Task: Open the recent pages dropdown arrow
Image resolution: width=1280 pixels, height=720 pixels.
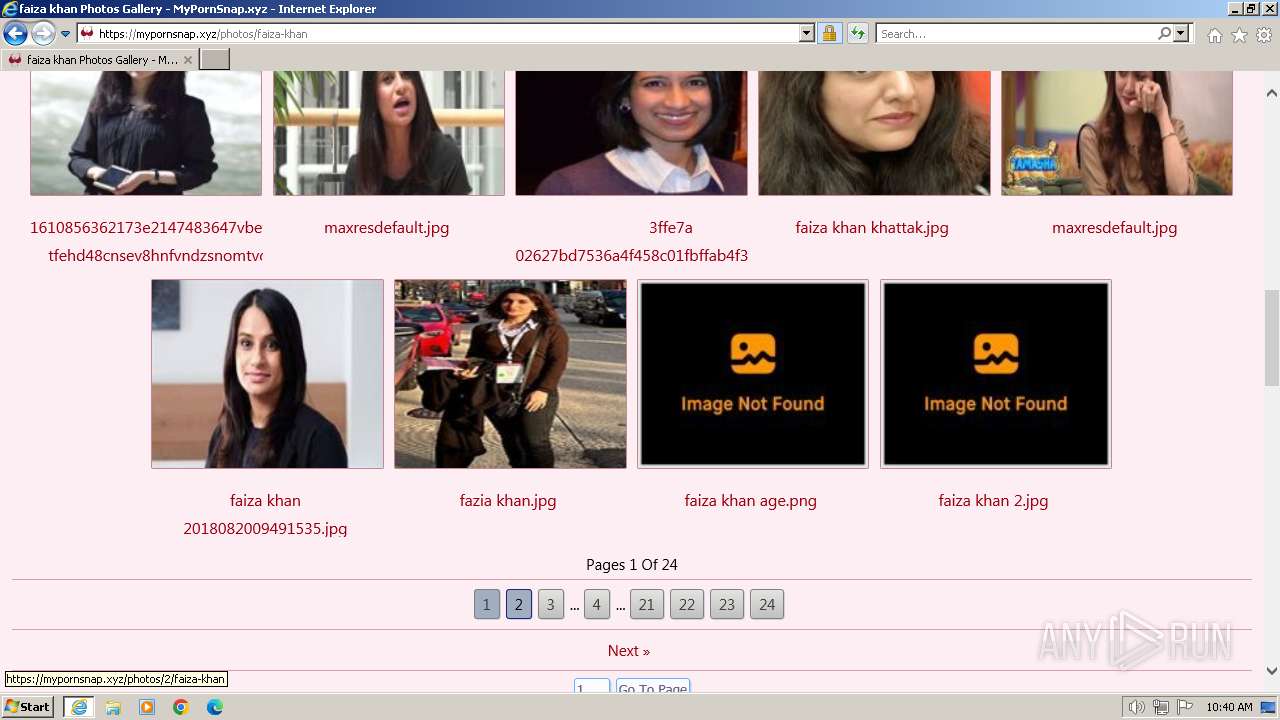Action: coord(66,34)
